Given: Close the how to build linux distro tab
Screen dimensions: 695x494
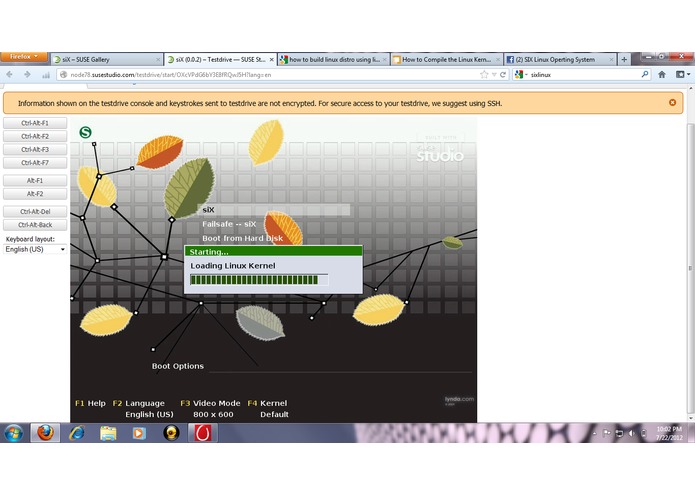Looking at the screenshot, I should point(384,59).
